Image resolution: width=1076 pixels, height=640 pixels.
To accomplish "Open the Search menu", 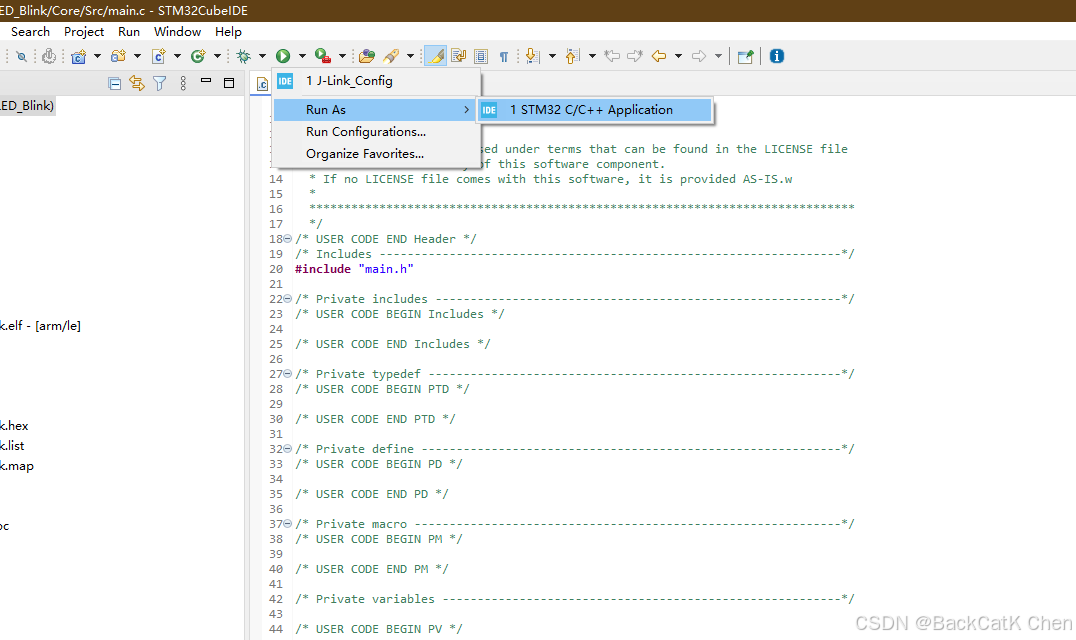I will pos(30,32).
